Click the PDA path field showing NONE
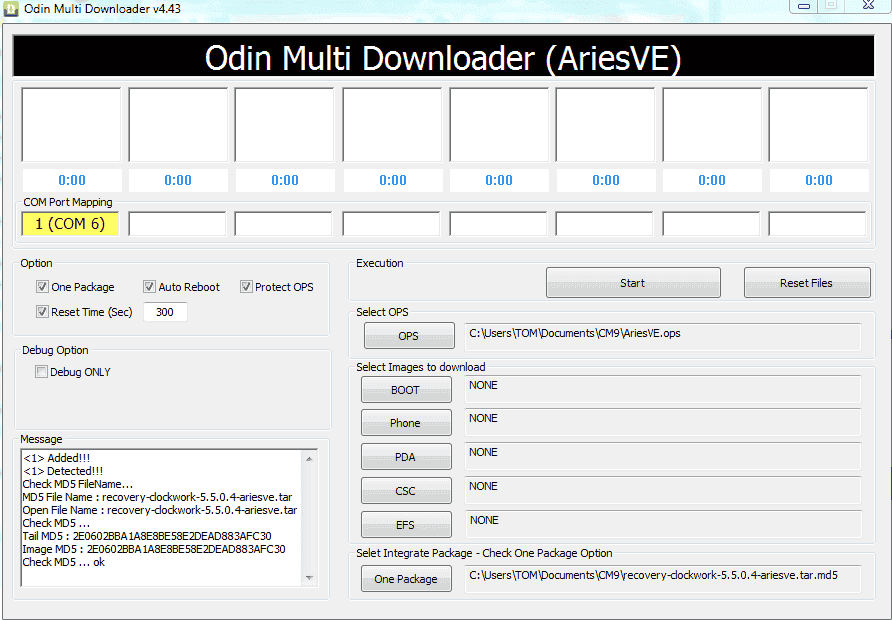 point(663,457)
